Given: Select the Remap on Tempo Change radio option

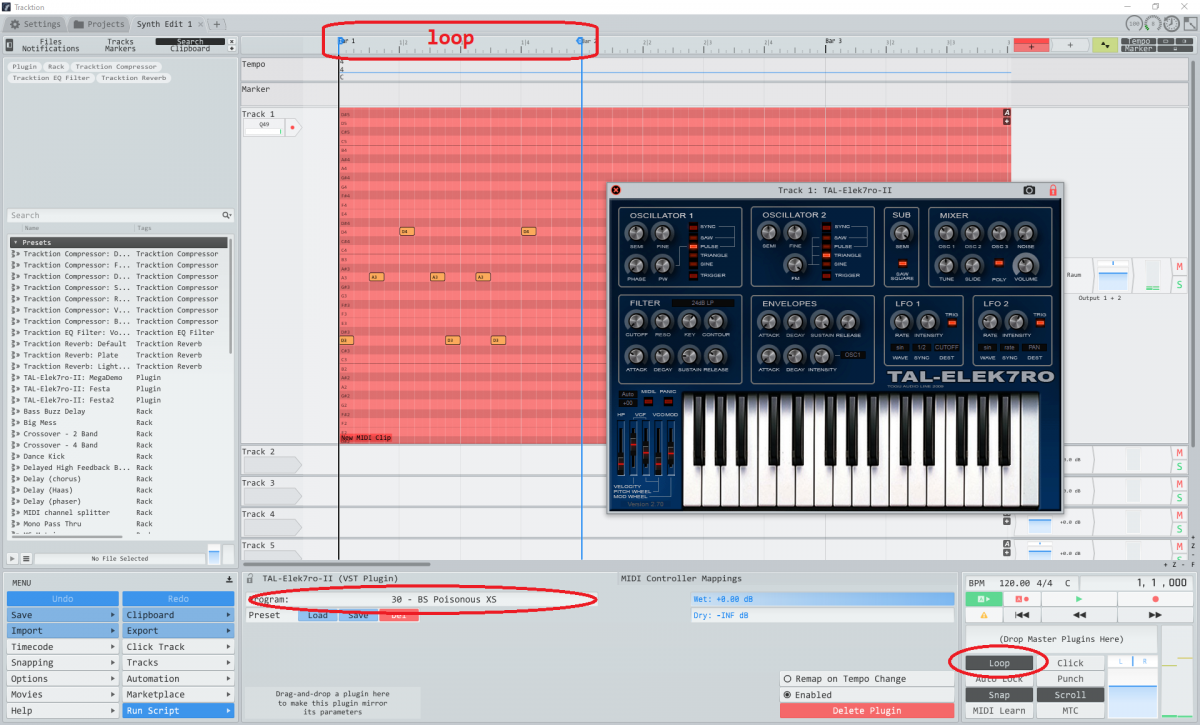Looking at the screenshot, I should (x=869, y=679).
